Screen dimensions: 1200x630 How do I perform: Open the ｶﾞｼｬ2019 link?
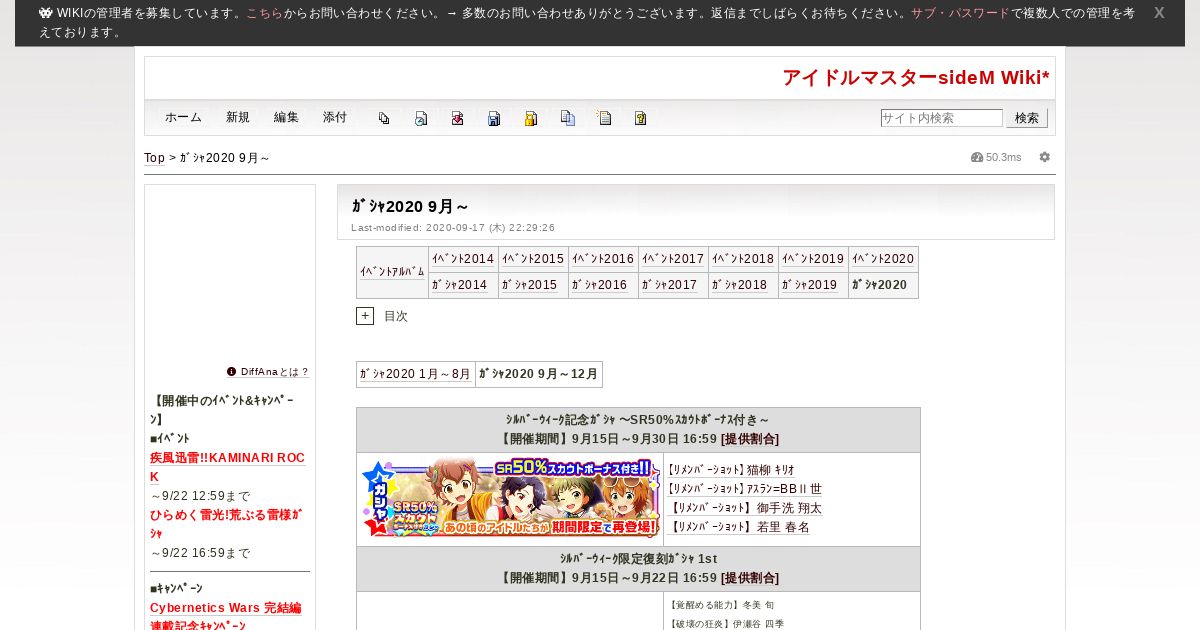(810, 285)
